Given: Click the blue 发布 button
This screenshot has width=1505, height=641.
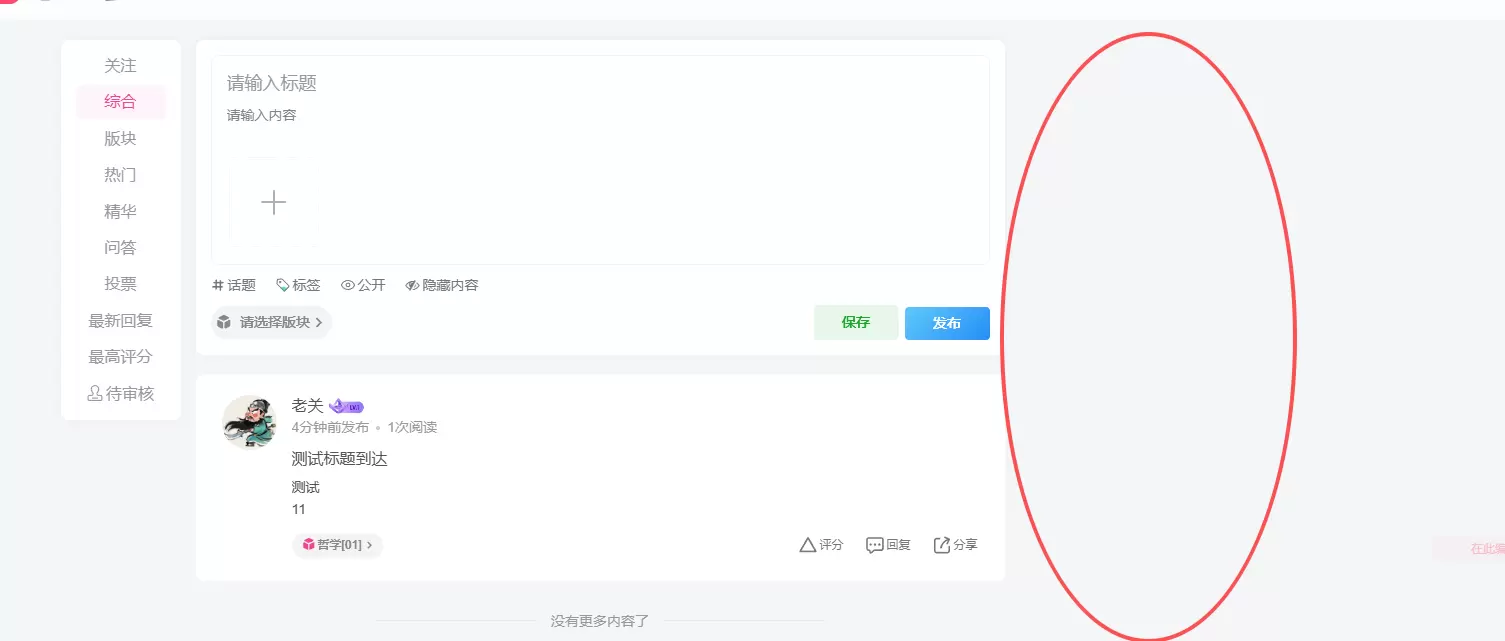Looking at the screenshot, I should (x=947, y=323).
